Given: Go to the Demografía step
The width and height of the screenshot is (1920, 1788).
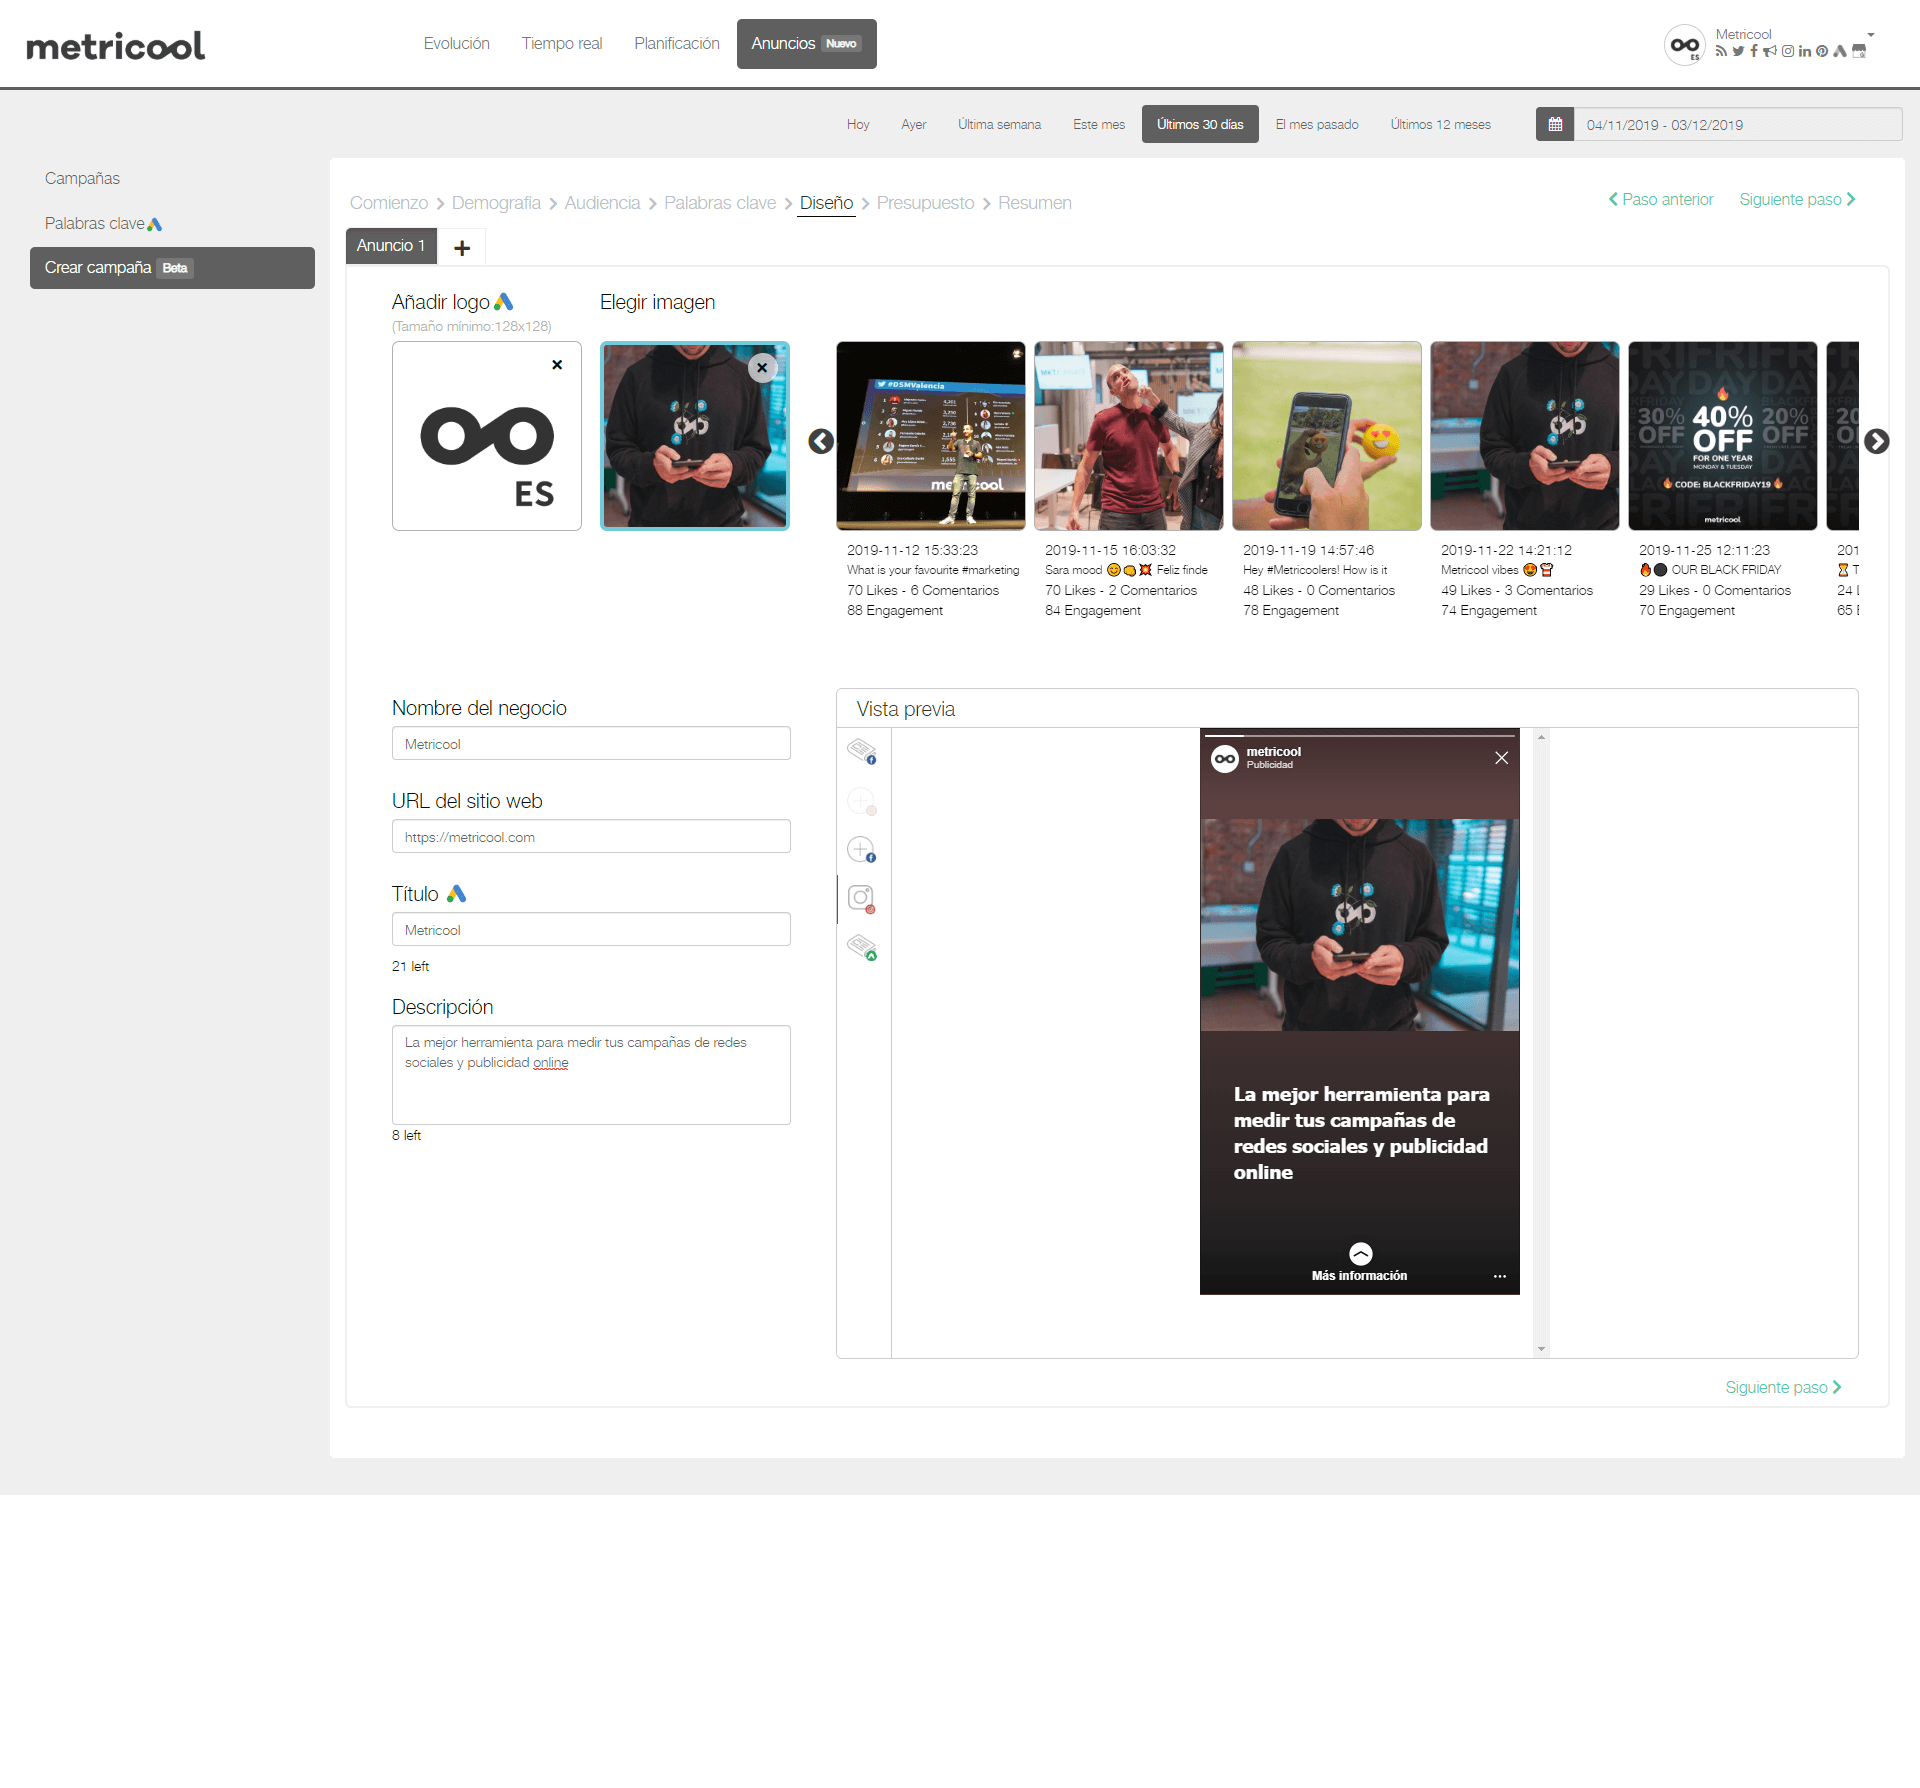Looking at the screenshot, I should [496, 203].
